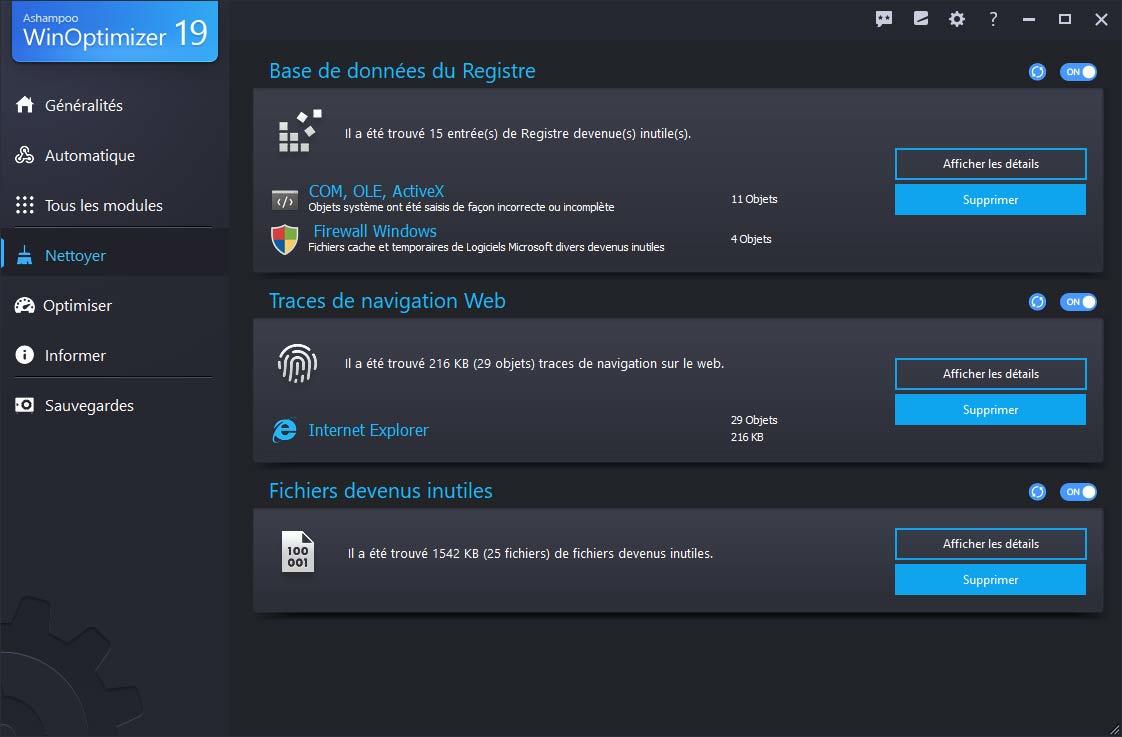This screenshot has height=737, width=1122.
Task: Go to the Informer section
Action: tap(75, 356)
